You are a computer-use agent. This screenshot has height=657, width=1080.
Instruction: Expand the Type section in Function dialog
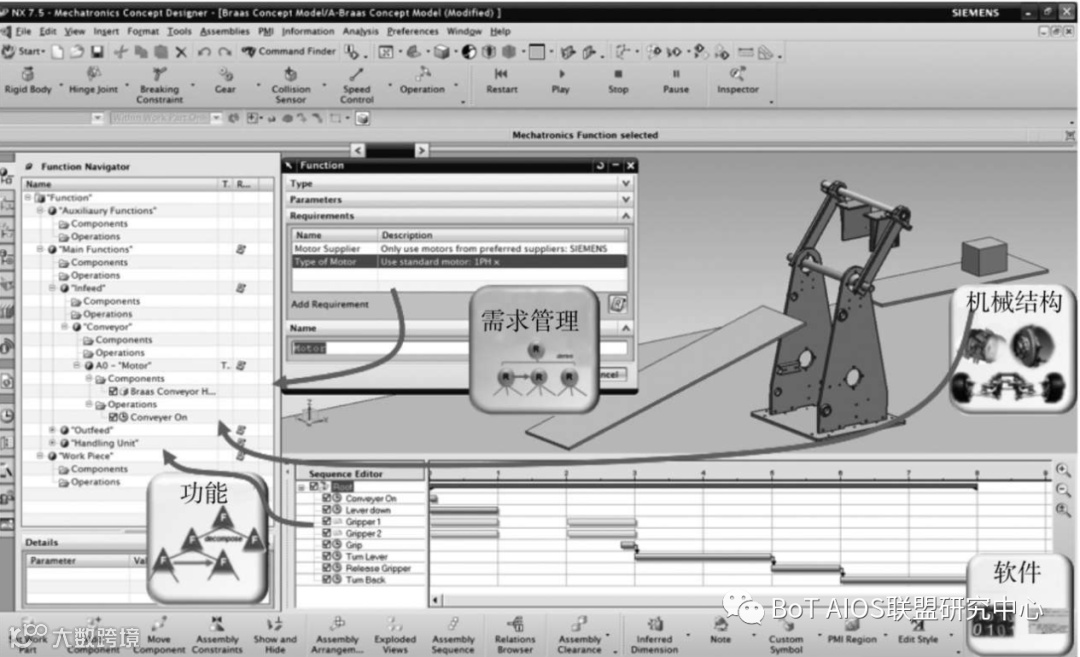pyautogui.click(x=625, y=184)
